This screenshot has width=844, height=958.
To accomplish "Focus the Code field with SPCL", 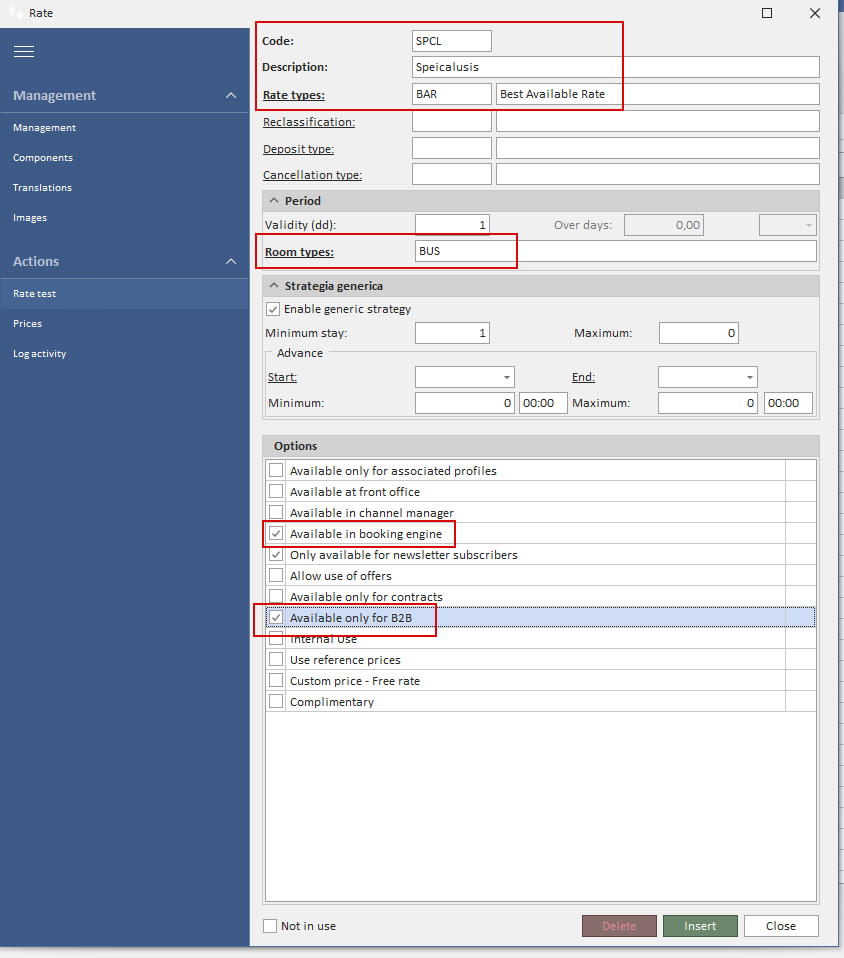I will pyautogui.click(x=452, y=41).
